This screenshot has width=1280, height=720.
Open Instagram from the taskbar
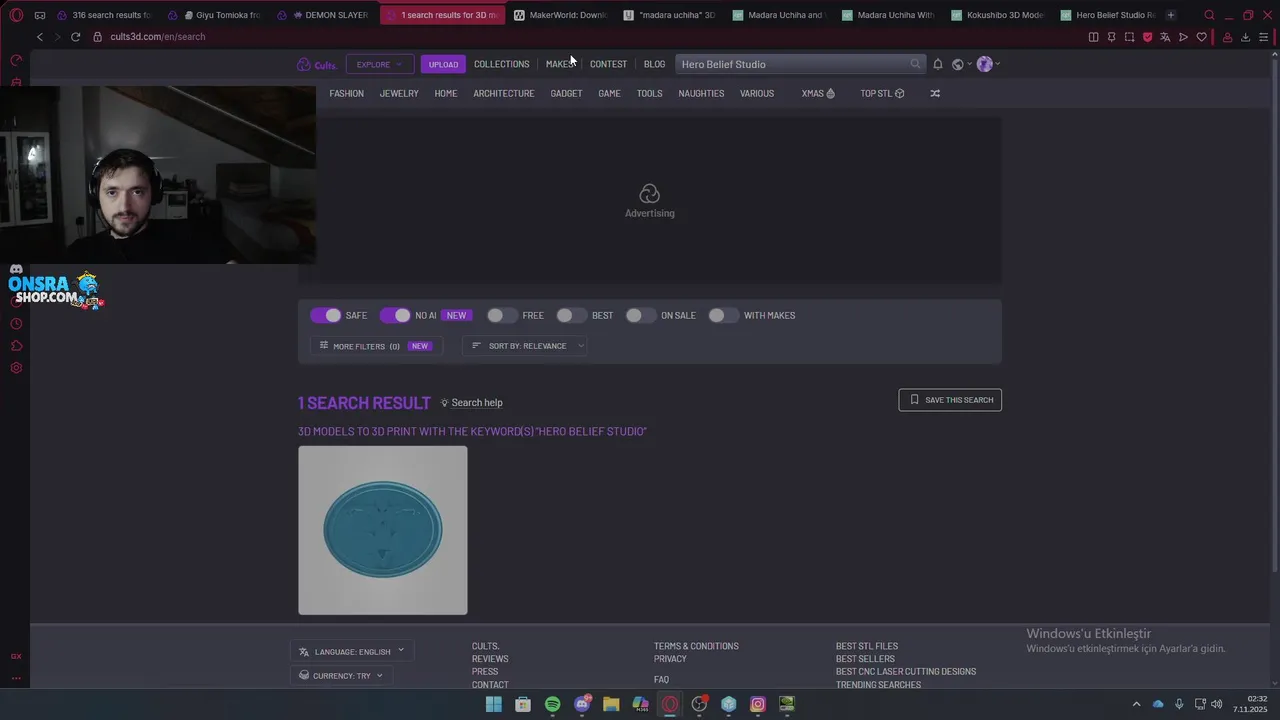(758, 704)
